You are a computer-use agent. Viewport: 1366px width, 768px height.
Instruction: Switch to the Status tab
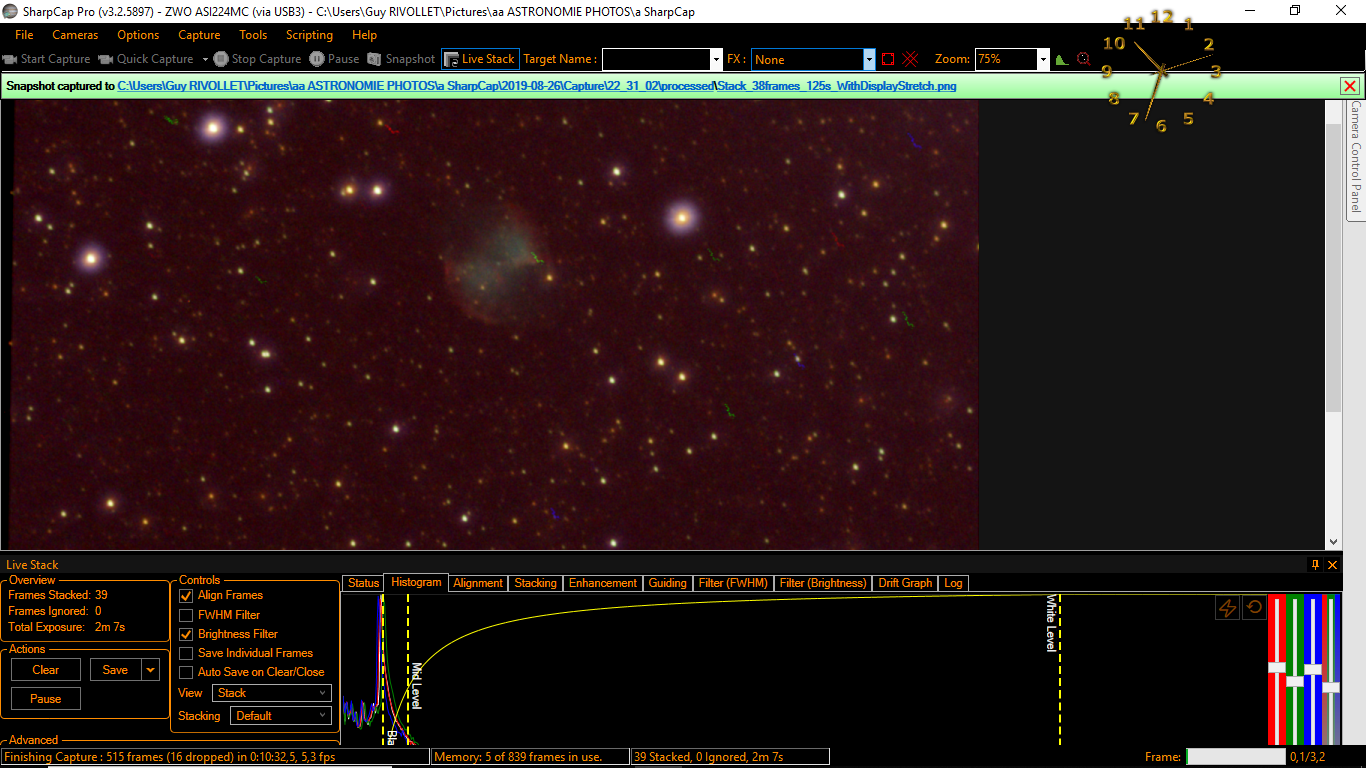coord(363,583)
